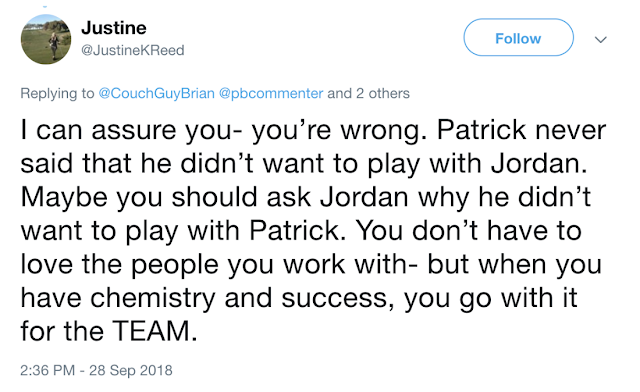Click tweet line starting "I can assure you"
This screenshot has width=640, height=392.
[313, 131]
